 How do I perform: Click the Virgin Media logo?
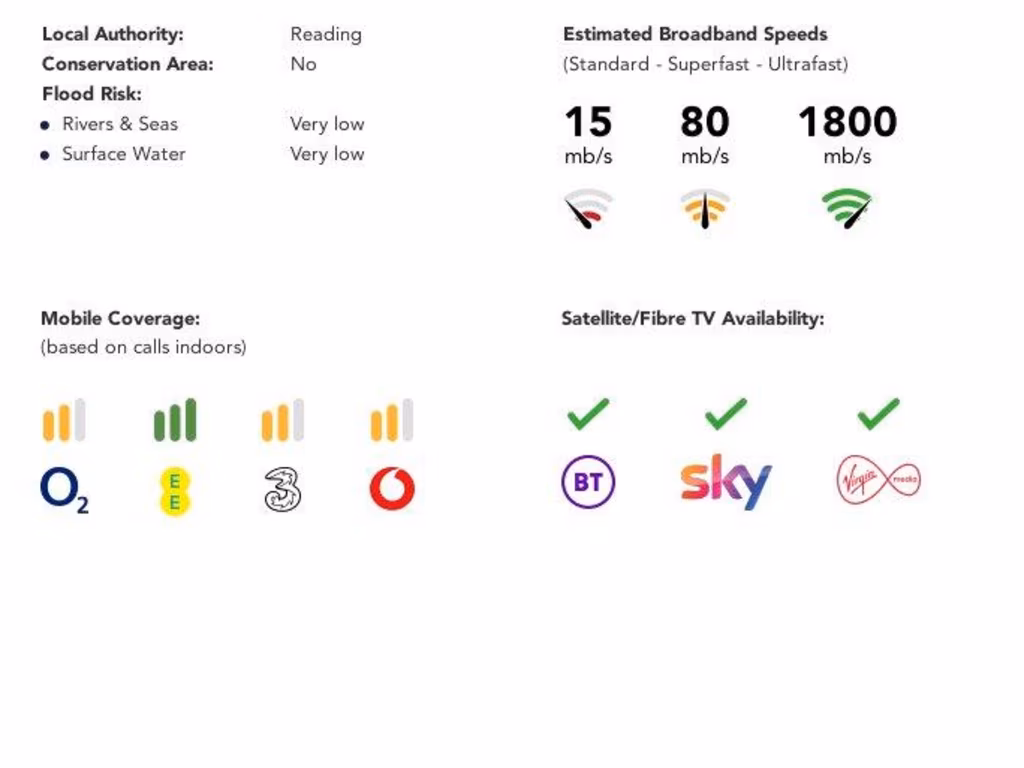pyautogui.click(x=878, y=481)
